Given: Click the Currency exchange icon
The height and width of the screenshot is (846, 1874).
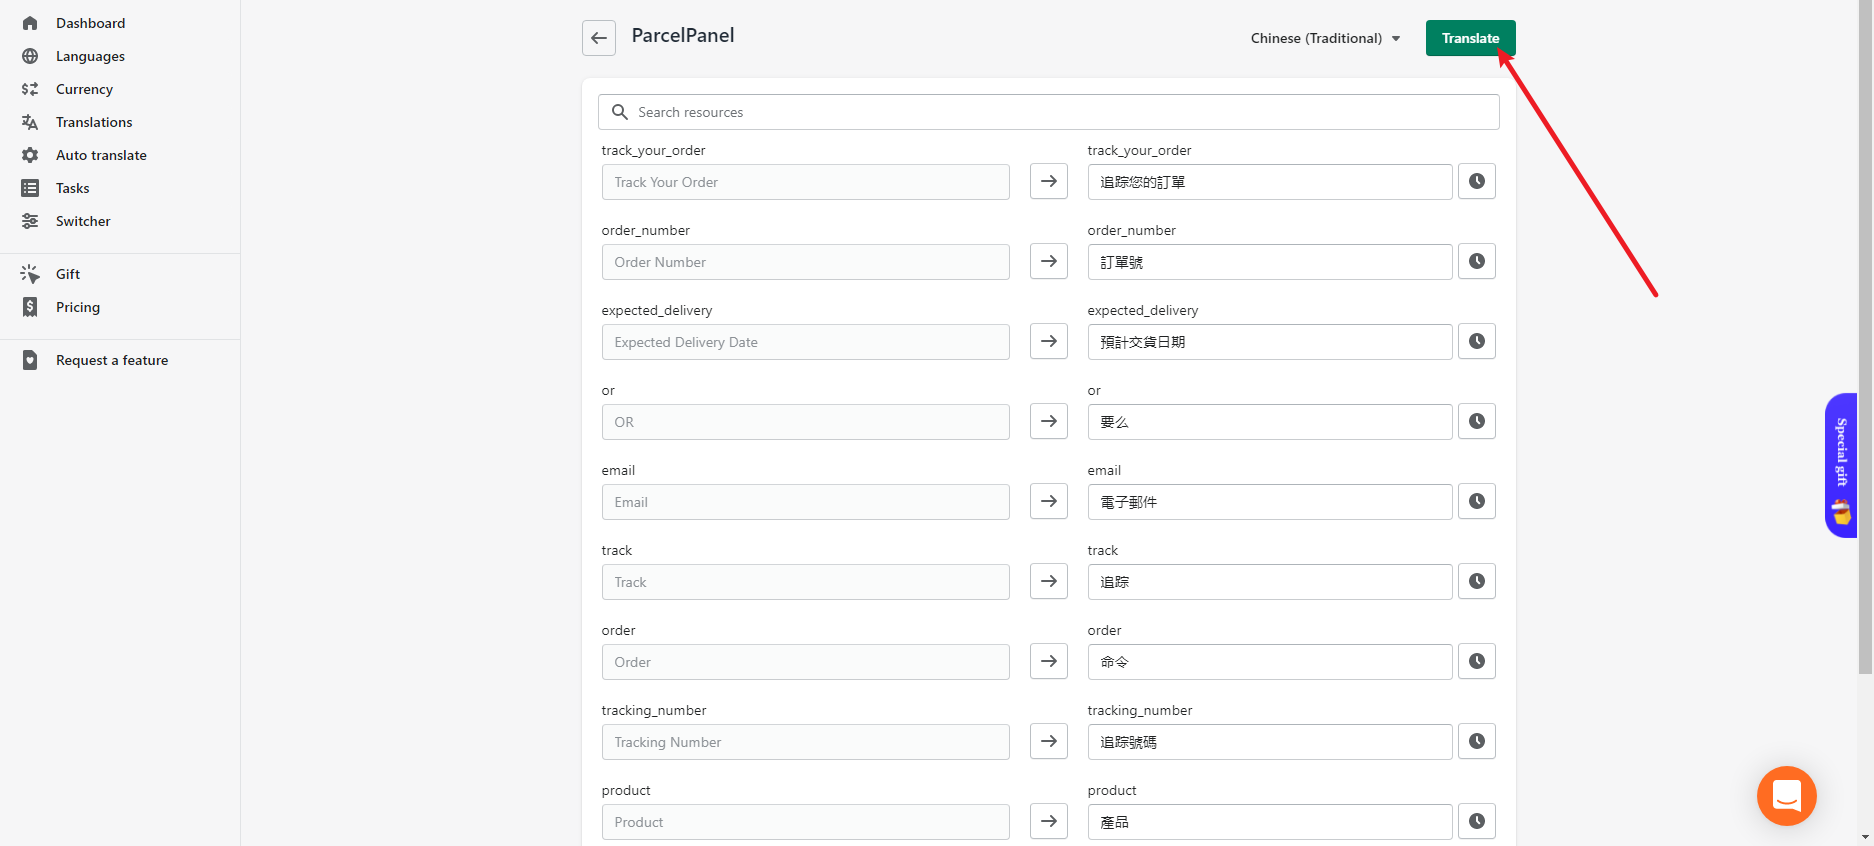Looking at the screenshot, I should (30, 89).
